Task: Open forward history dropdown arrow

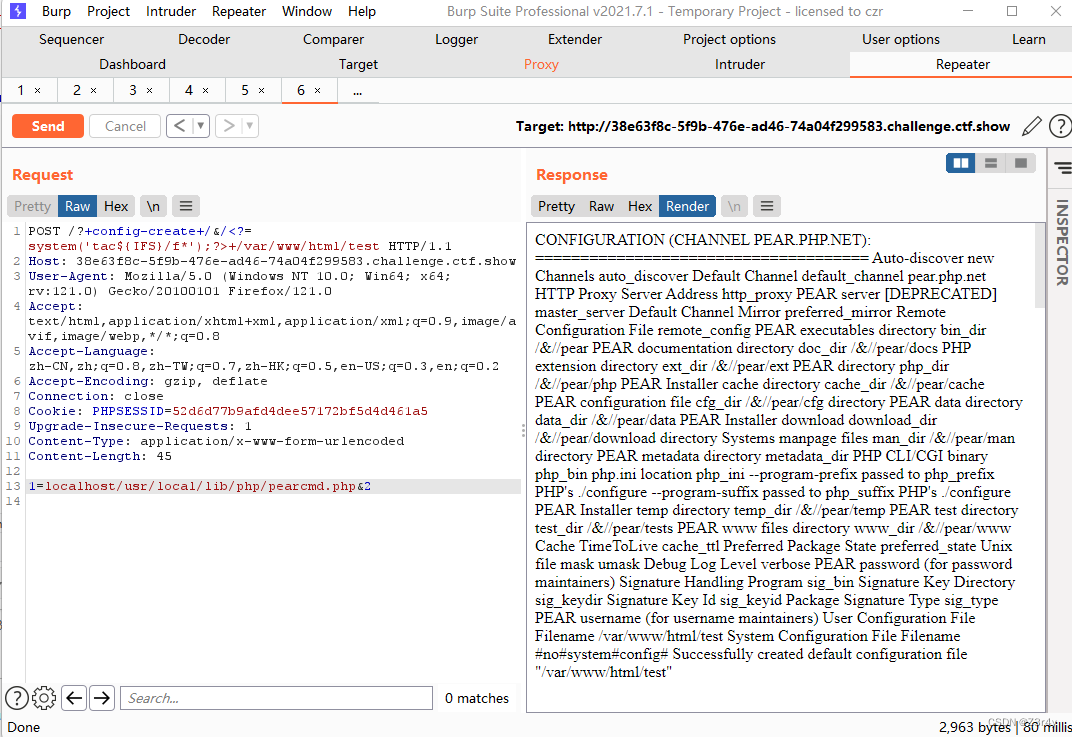Action: [x=250, y=126]
